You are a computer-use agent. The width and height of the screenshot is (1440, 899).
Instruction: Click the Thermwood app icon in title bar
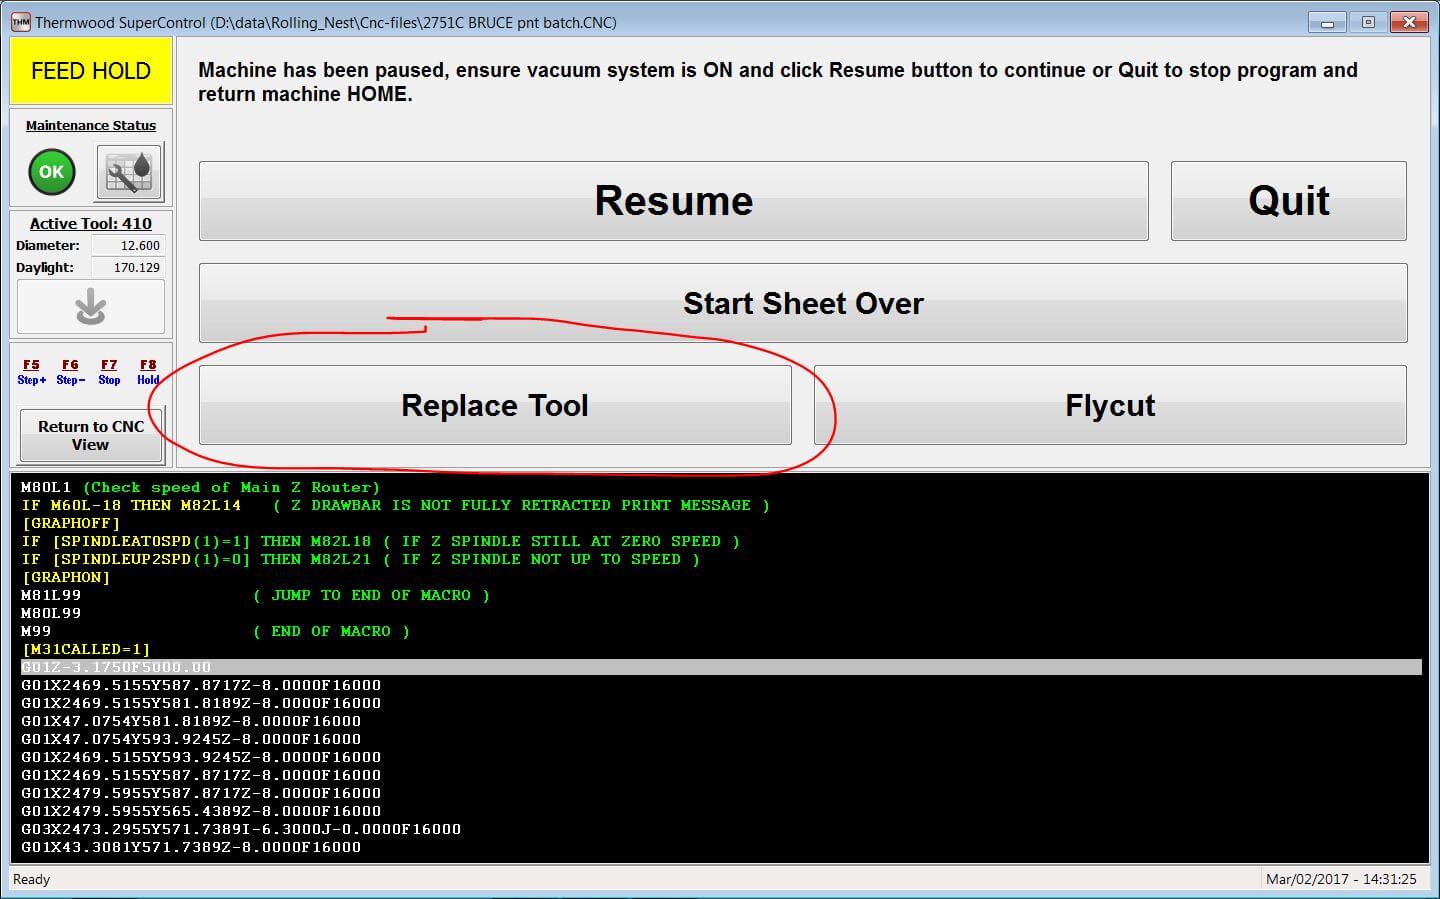pyautogui.click(x=20, y=22)
